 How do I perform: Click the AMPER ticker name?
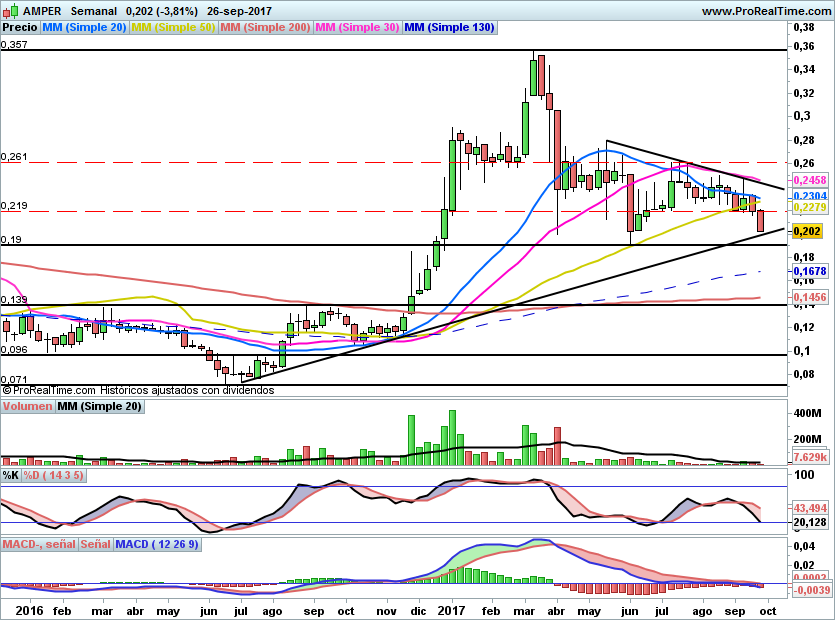click(x=42, y=11)
